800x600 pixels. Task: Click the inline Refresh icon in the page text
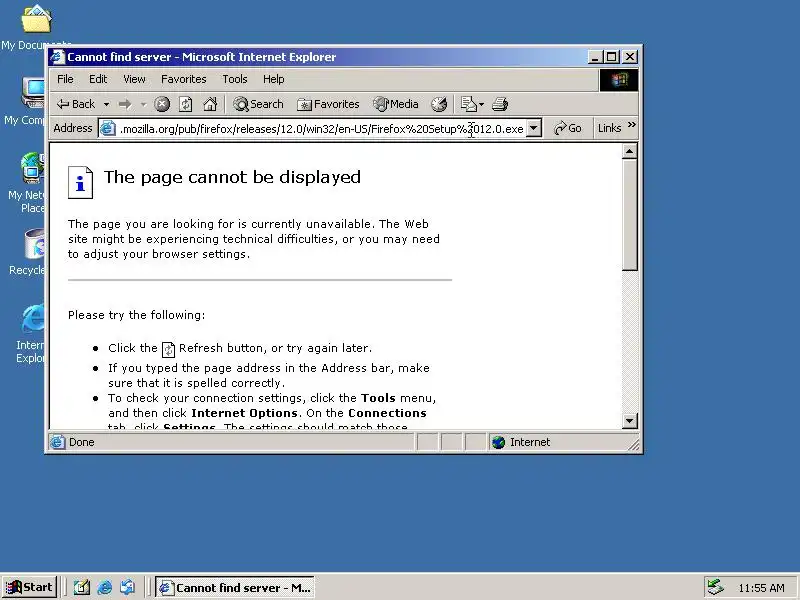(168, 349)
